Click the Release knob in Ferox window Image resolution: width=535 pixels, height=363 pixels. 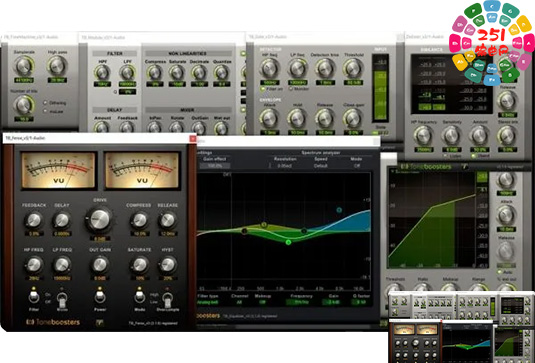[168, 220]
